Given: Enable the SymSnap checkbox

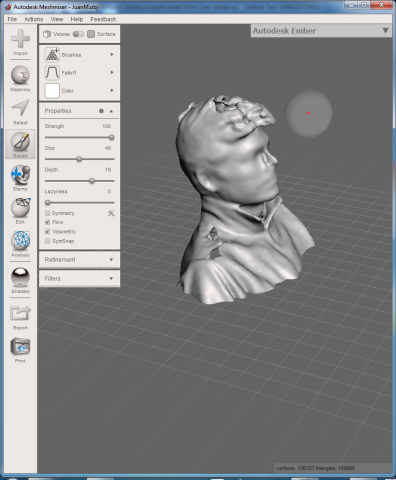Looking at the screenshot, I should tap(47, 241).
